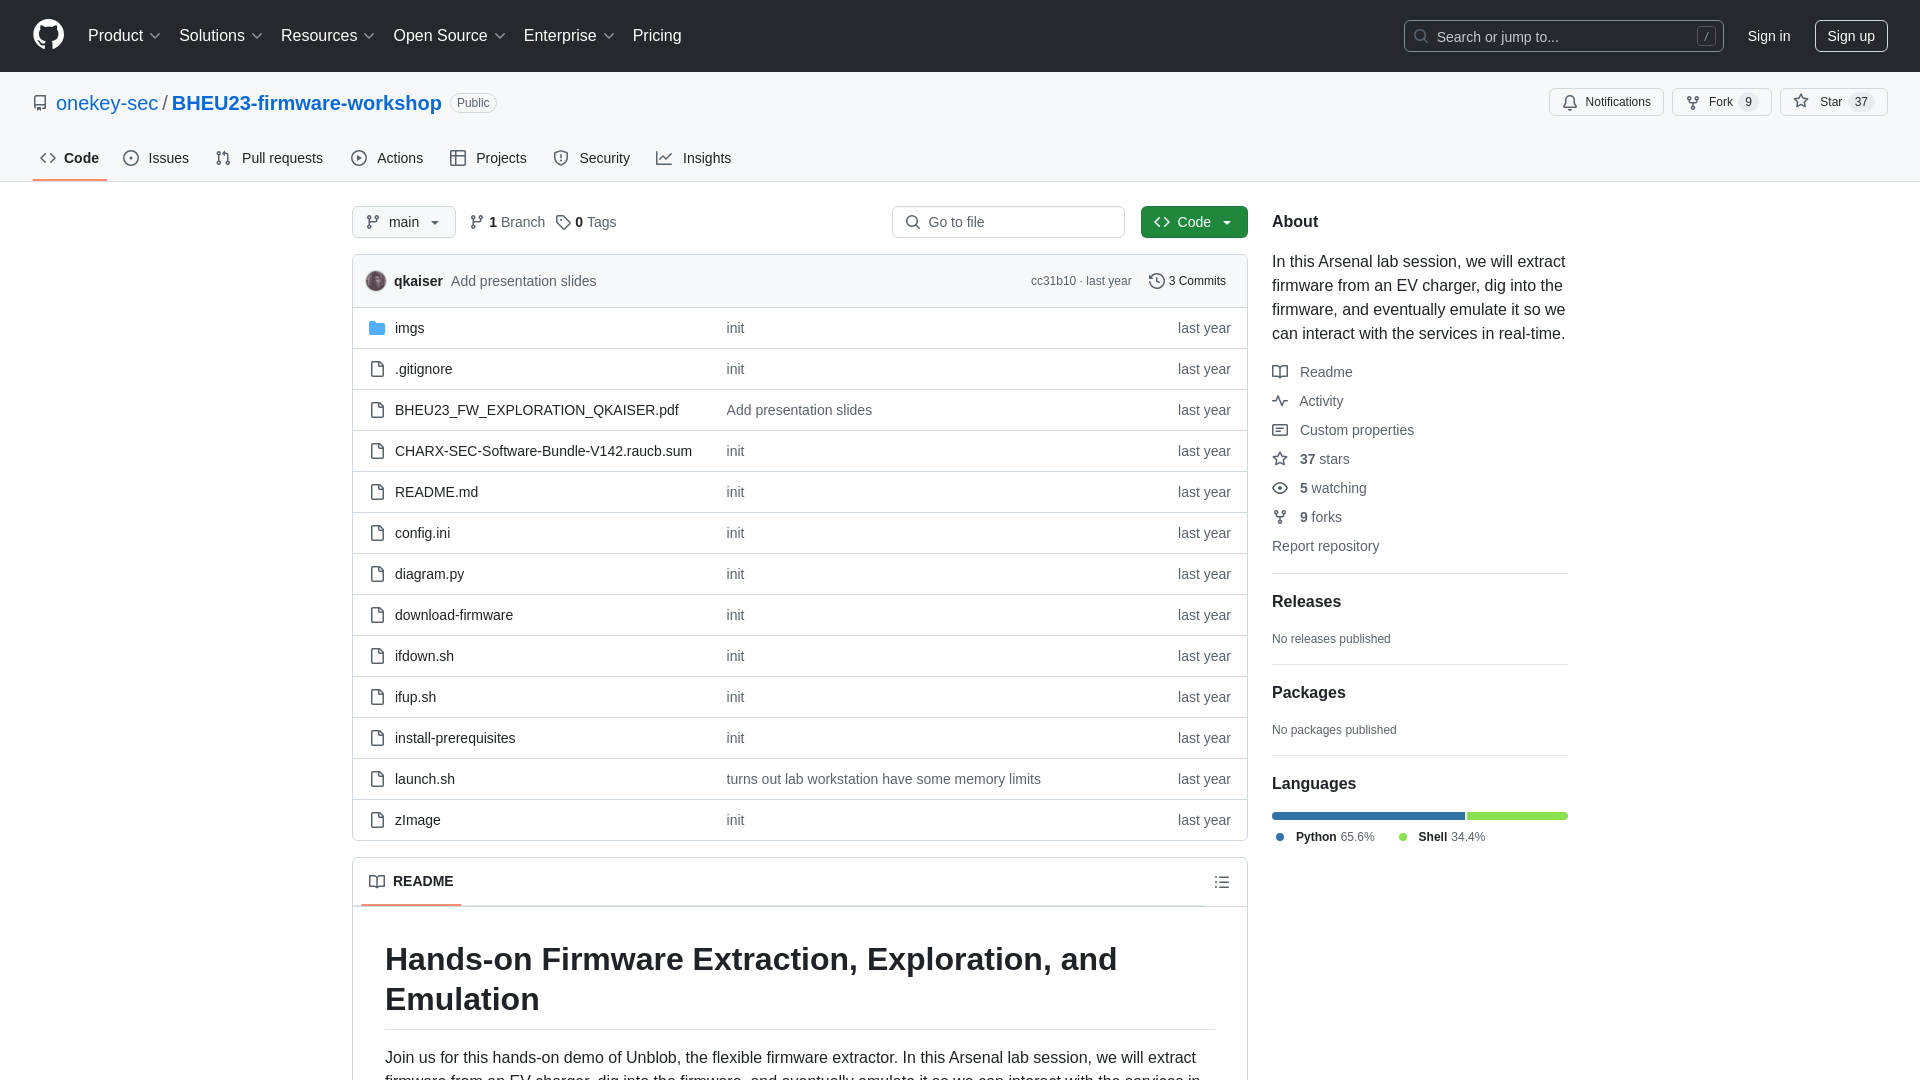The width and height of the screenshot is (1920, 1080).
Task: Expand the Enterprise menu
Action: (569, 35)
